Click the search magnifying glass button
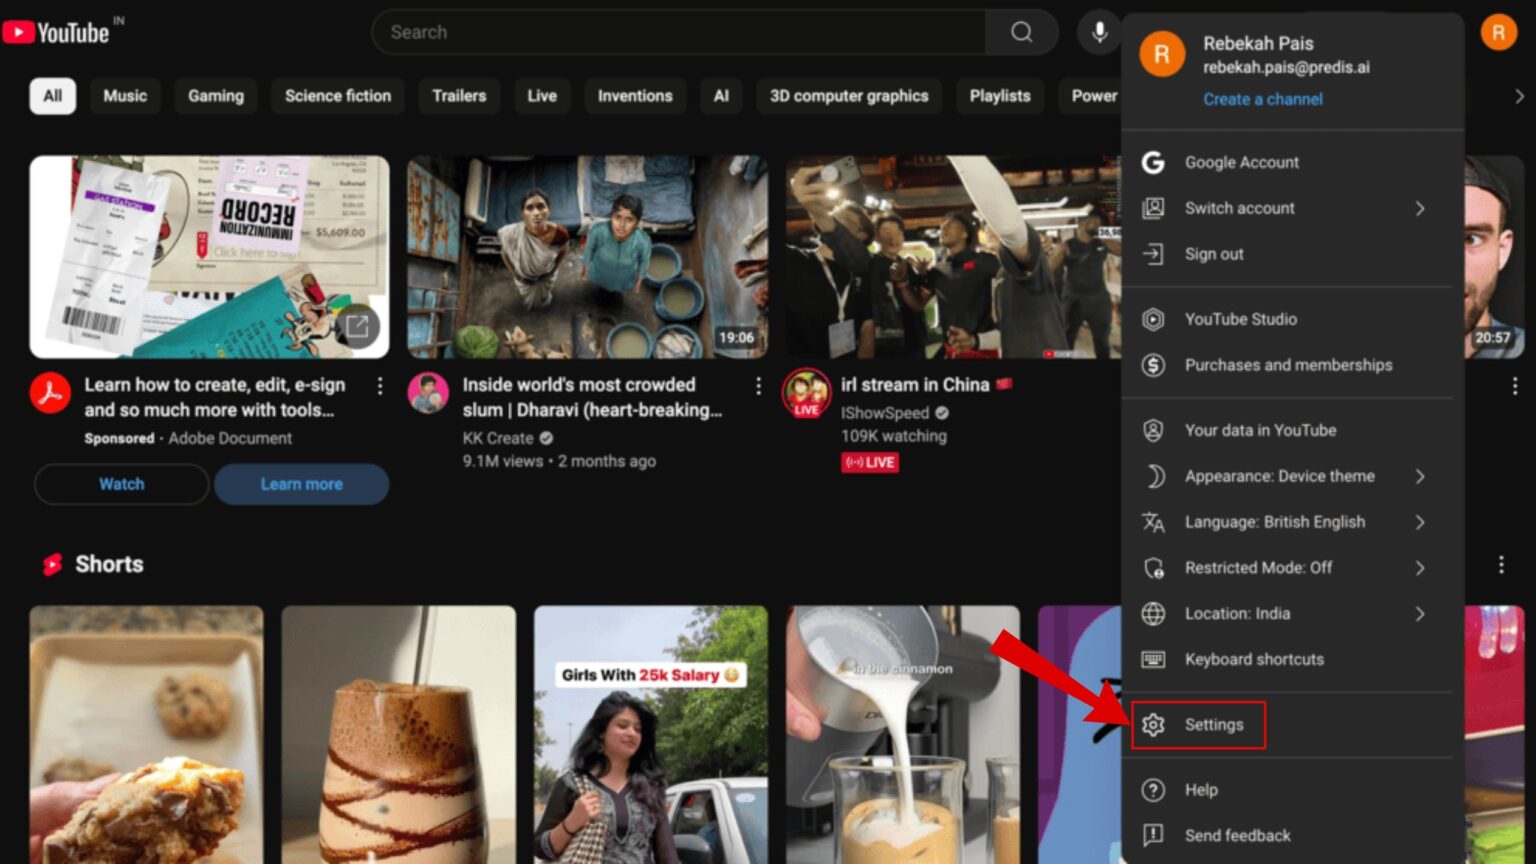Image resolution: width=1536 pixels, height=864 pixels. 1021,32
